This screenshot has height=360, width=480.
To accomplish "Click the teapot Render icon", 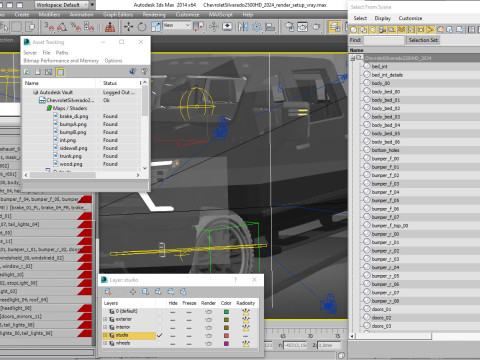I will point(316,27).
